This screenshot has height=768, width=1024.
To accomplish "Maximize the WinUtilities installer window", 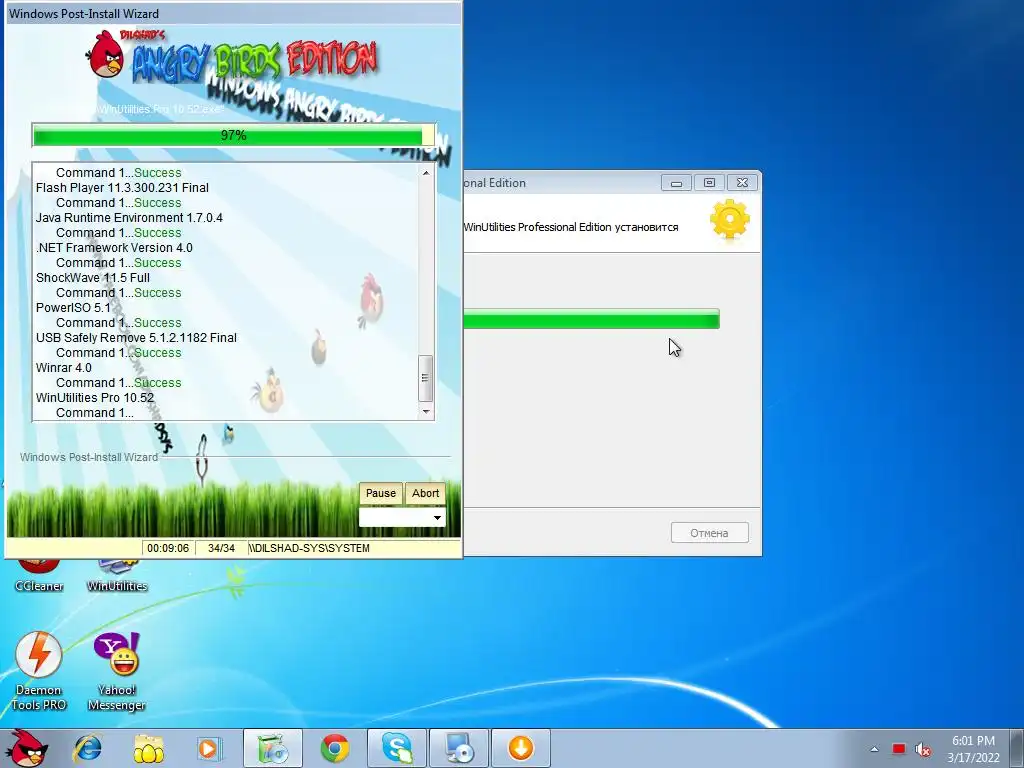I will [x=709, y=183].
